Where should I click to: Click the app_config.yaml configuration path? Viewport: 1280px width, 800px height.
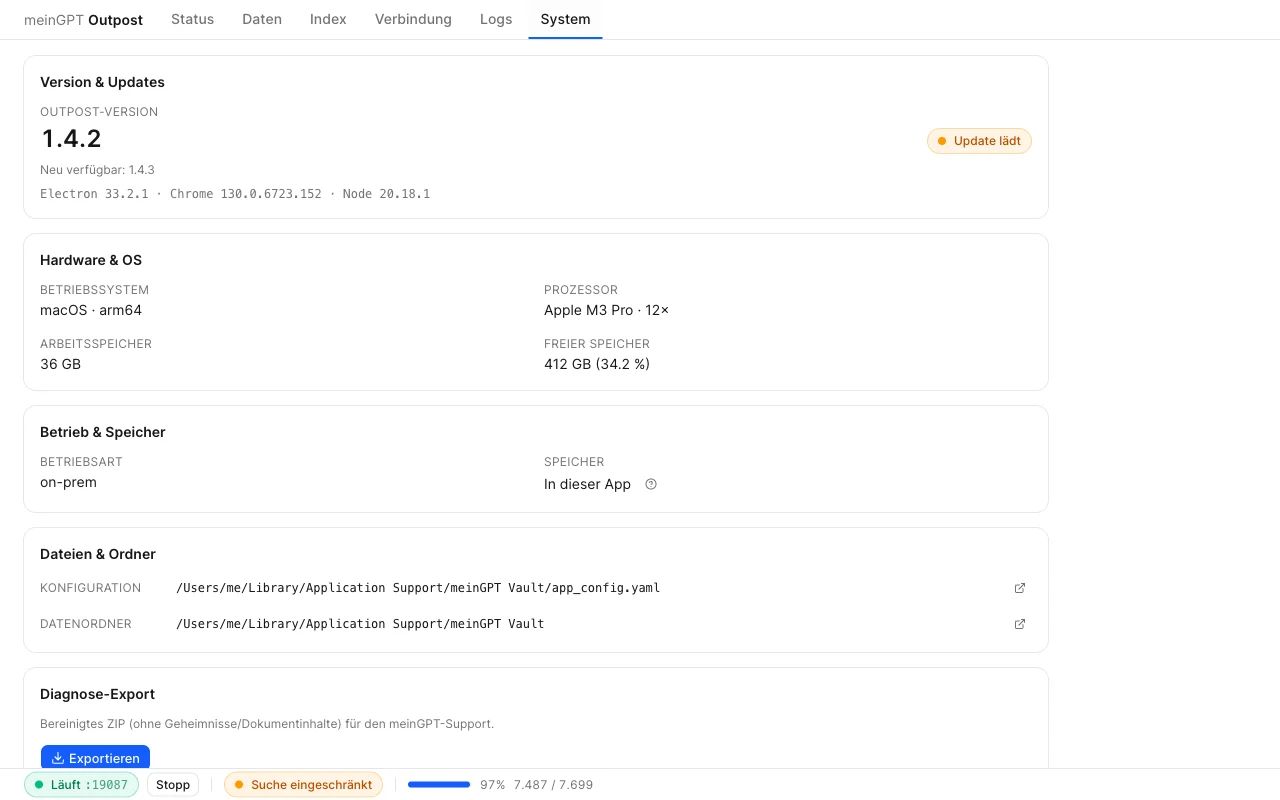(418, 588)
